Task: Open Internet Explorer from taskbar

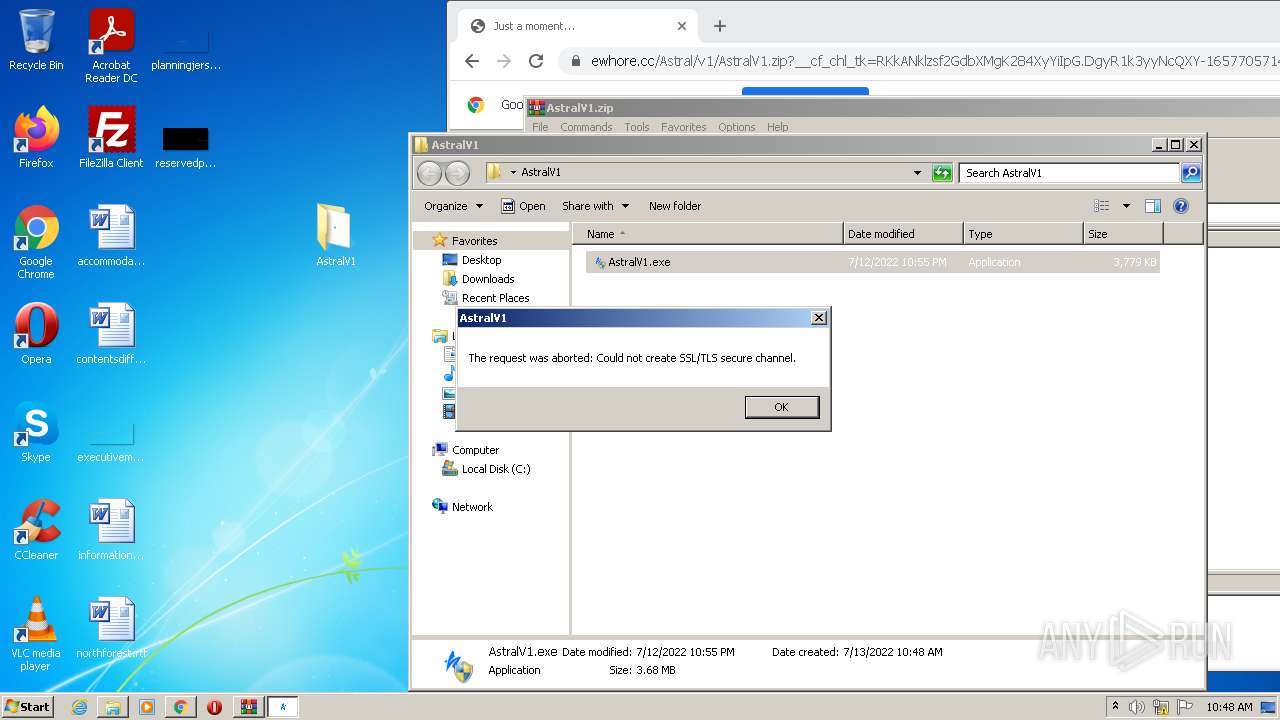Action: click(79, 707)
